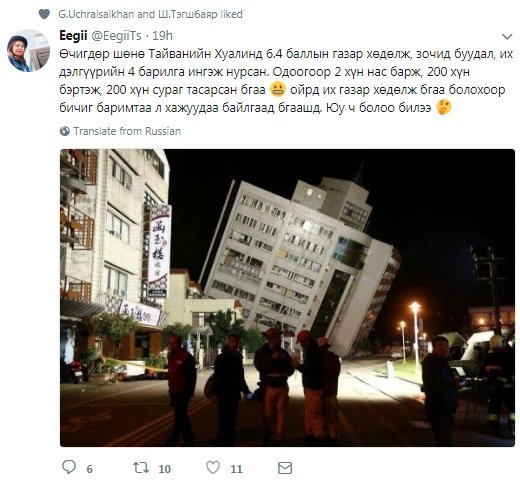Open G.Uchralsaikhan's profile from the liked line
Image resolution: width=520 pixels, height=482 pixels.
click(96, 14)
